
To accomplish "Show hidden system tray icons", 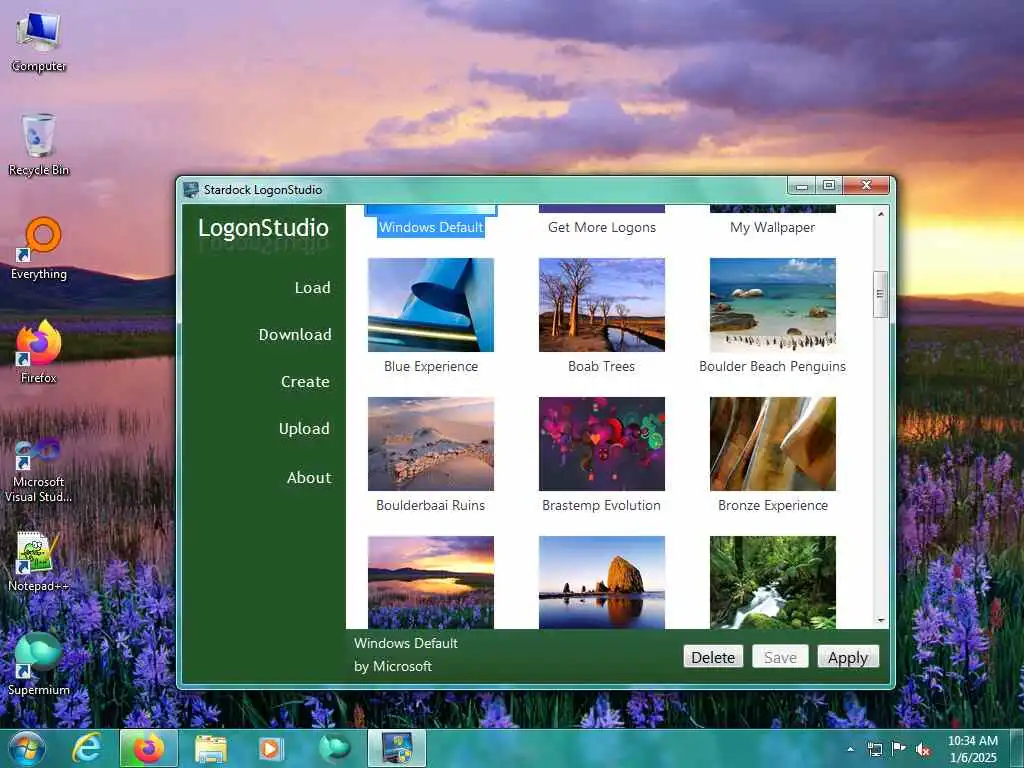I will coord(850,749).
